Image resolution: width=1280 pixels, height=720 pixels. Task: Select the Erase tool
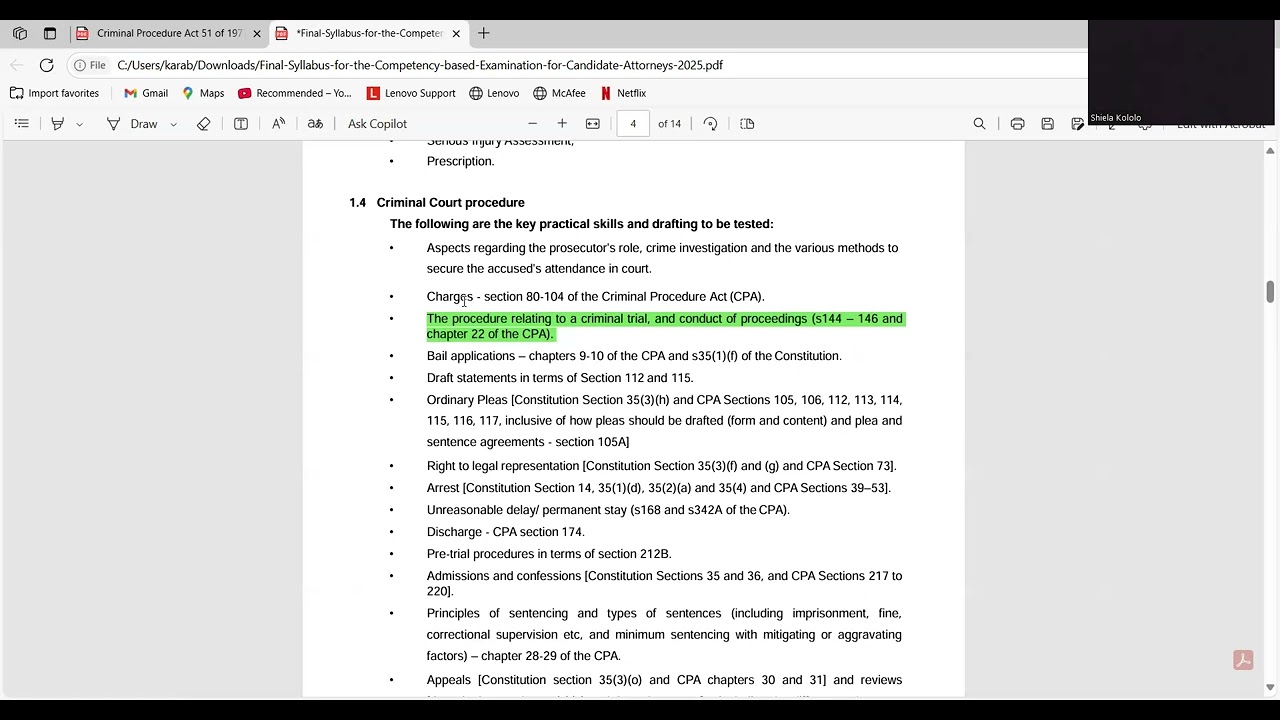coord(204,124)
